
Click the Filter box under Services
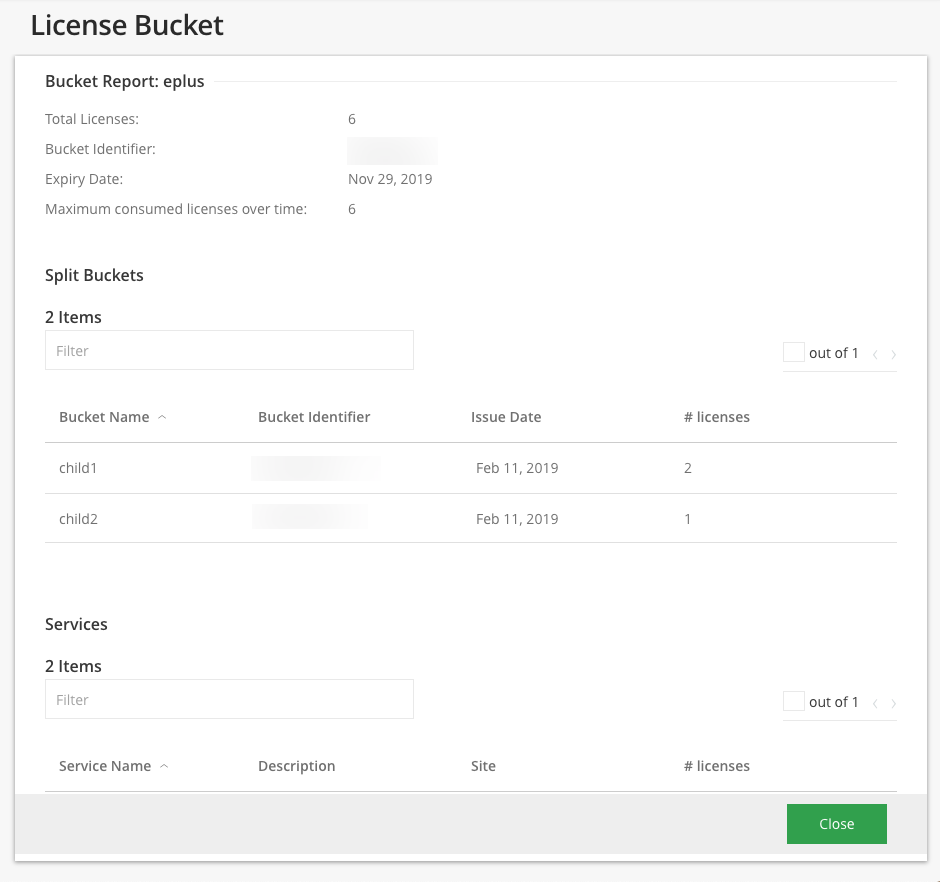[x=229, y=699]
